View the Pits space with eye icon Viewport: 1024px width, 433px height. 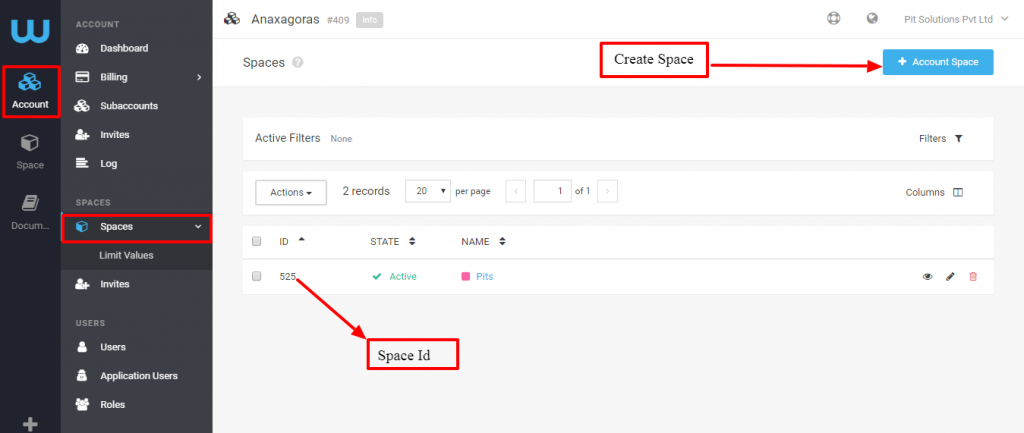point(927,277)
